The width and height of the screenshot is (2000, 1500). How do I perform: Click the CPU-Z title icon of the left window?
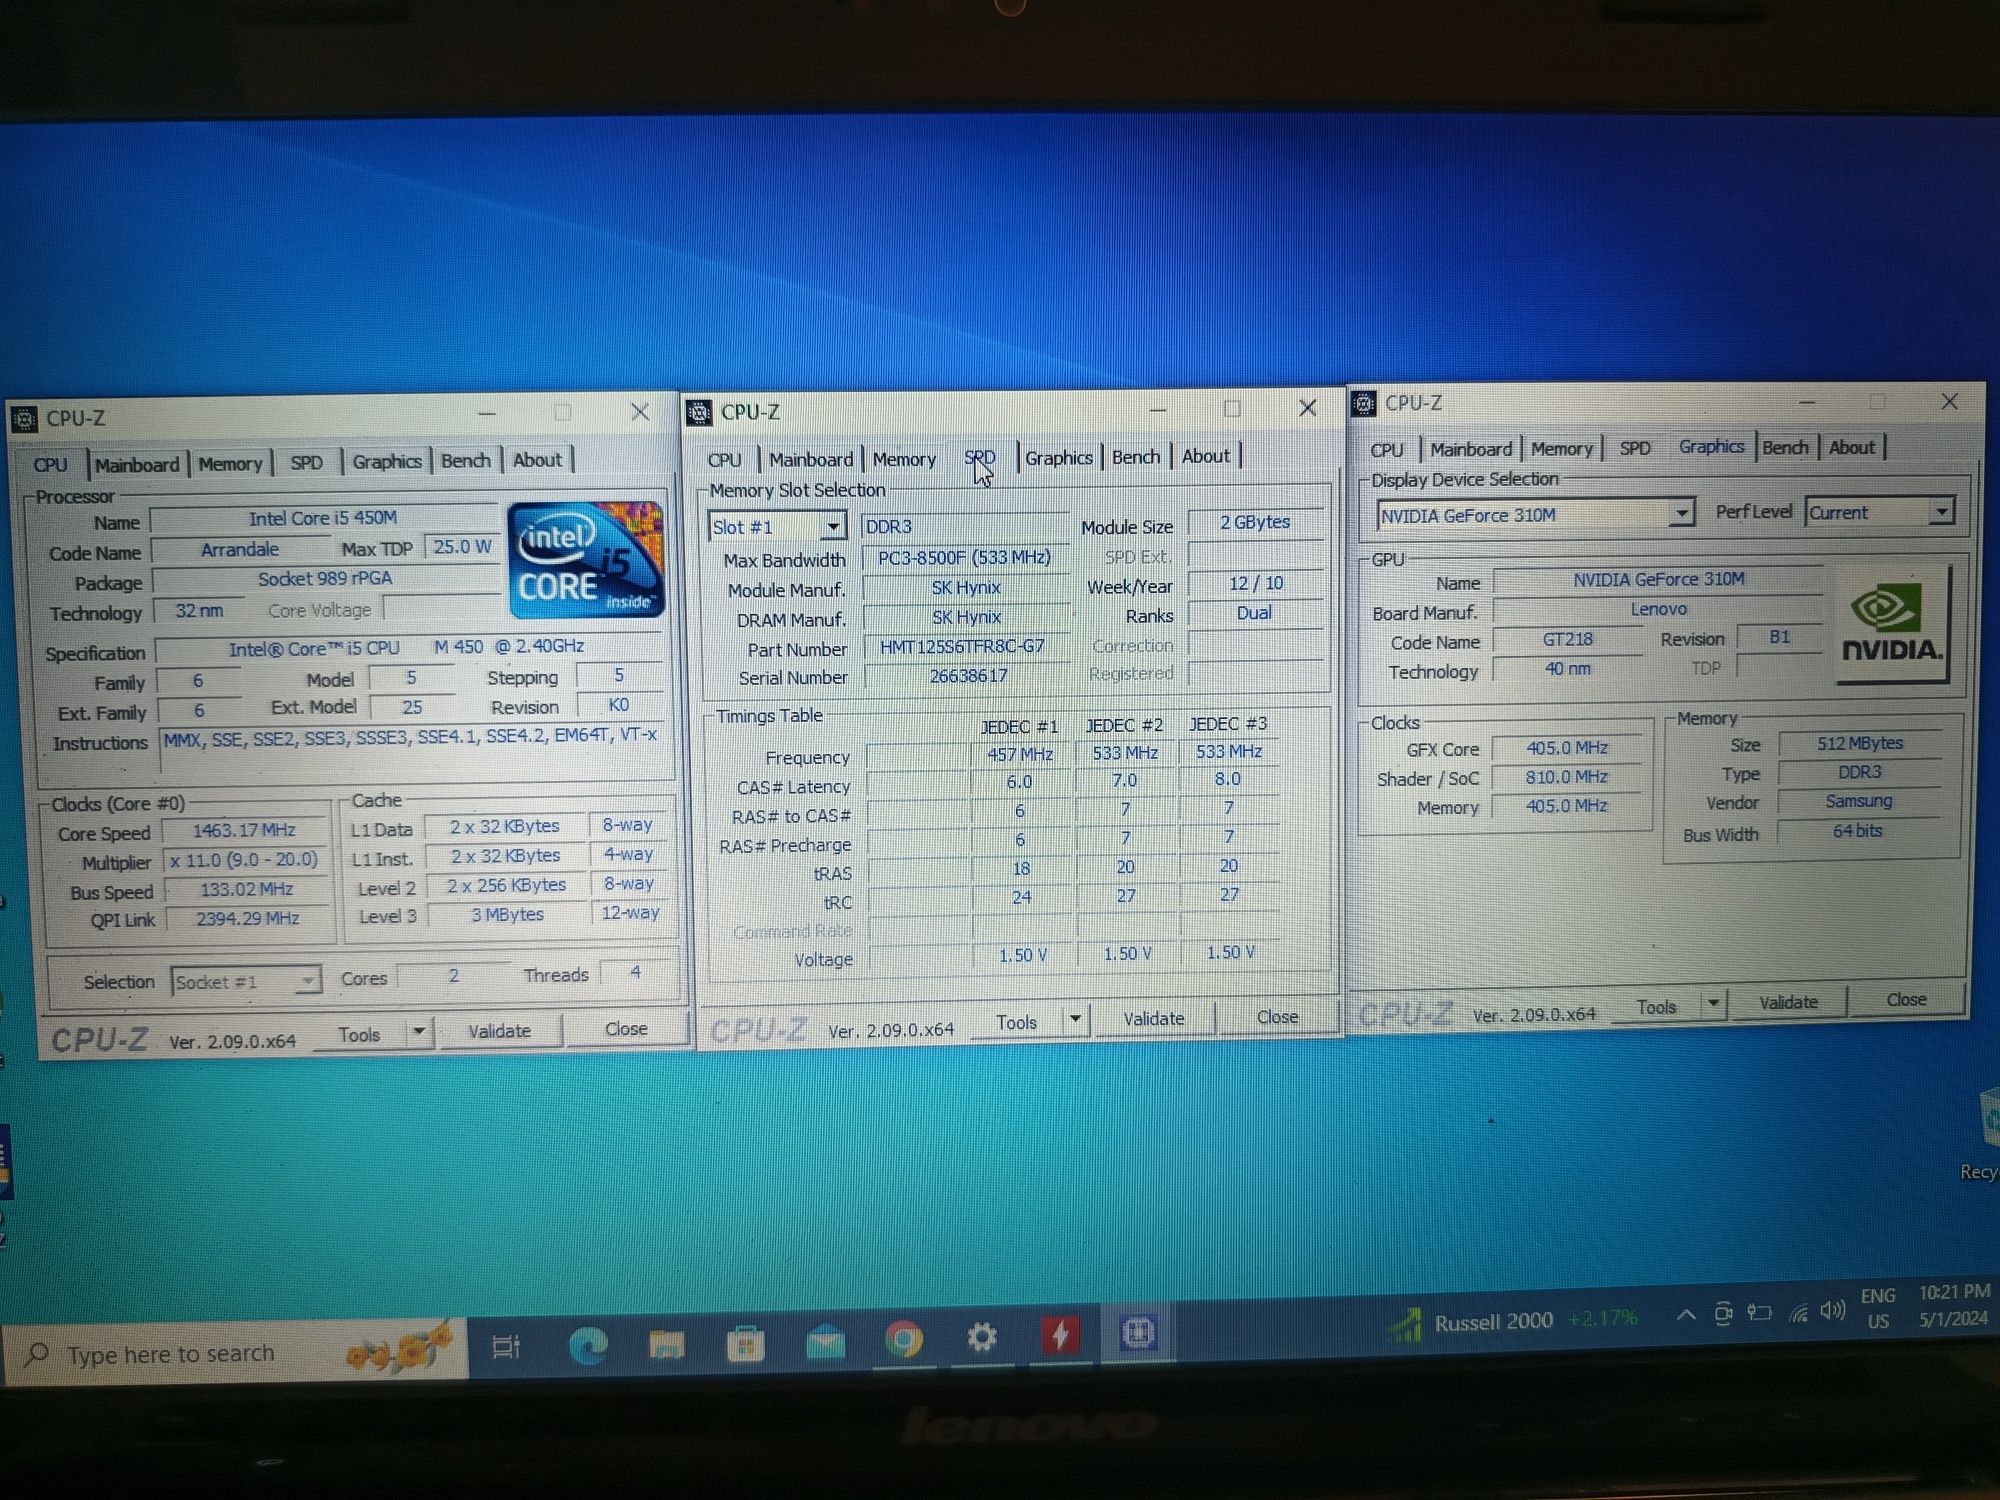point(24,418)
